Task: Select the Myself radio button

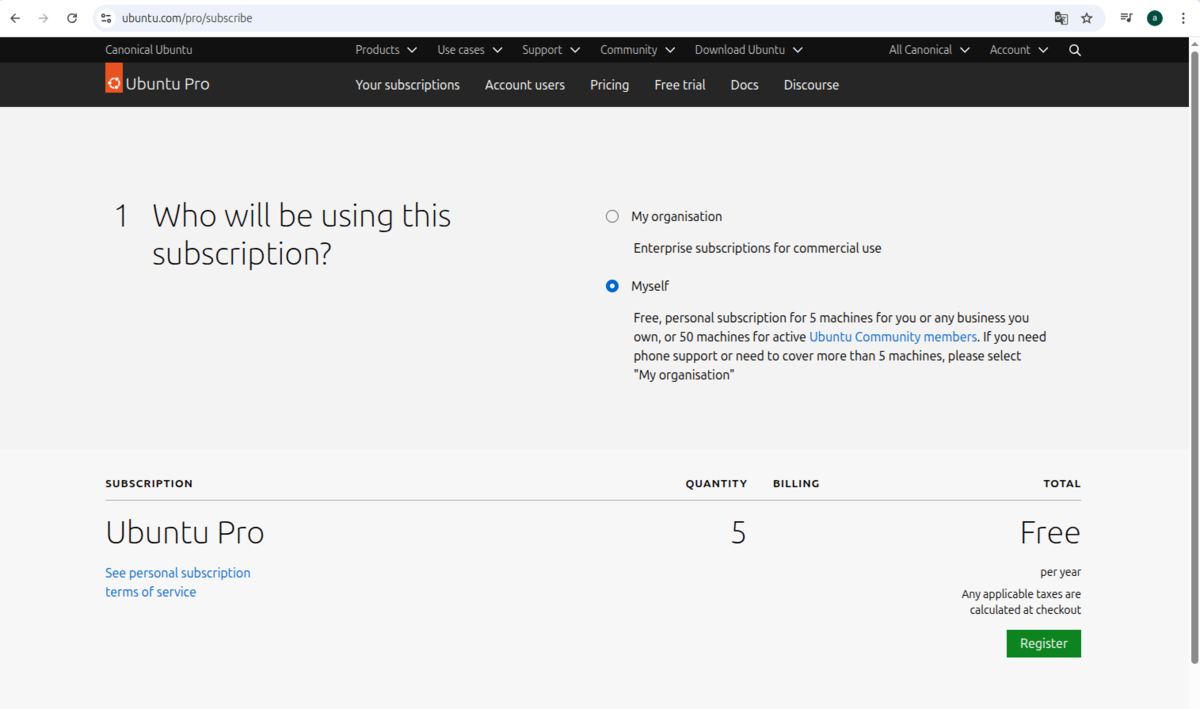Action: (612, 286)
